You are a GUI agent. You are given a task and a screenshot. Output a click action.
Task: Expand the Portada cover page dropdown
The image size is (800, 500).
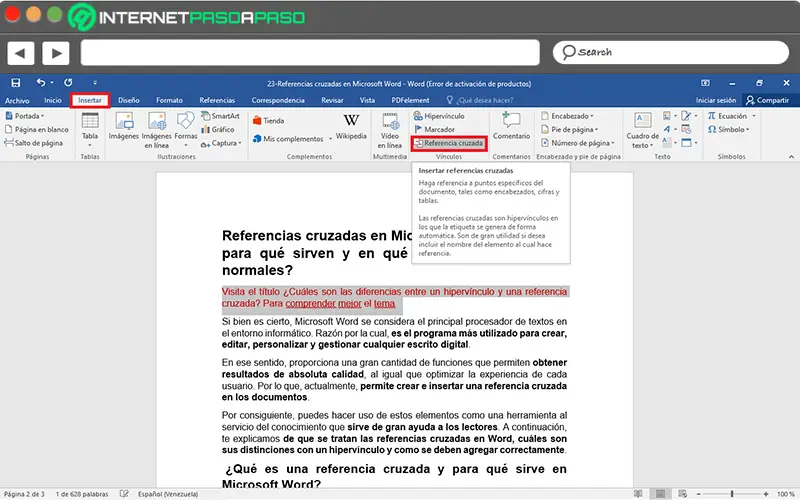point(24,116)
